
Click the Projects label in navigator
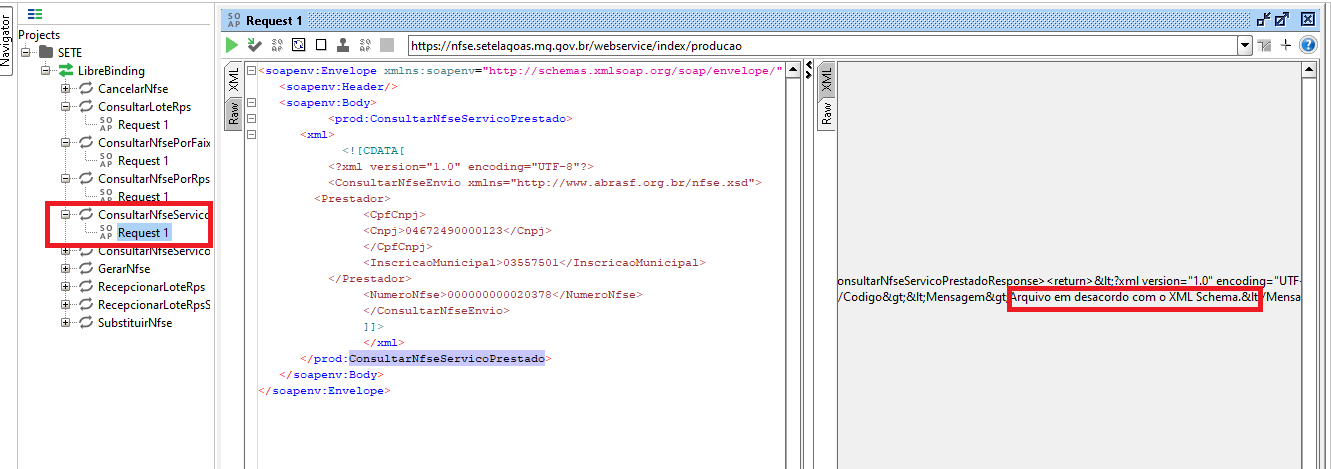39,34
